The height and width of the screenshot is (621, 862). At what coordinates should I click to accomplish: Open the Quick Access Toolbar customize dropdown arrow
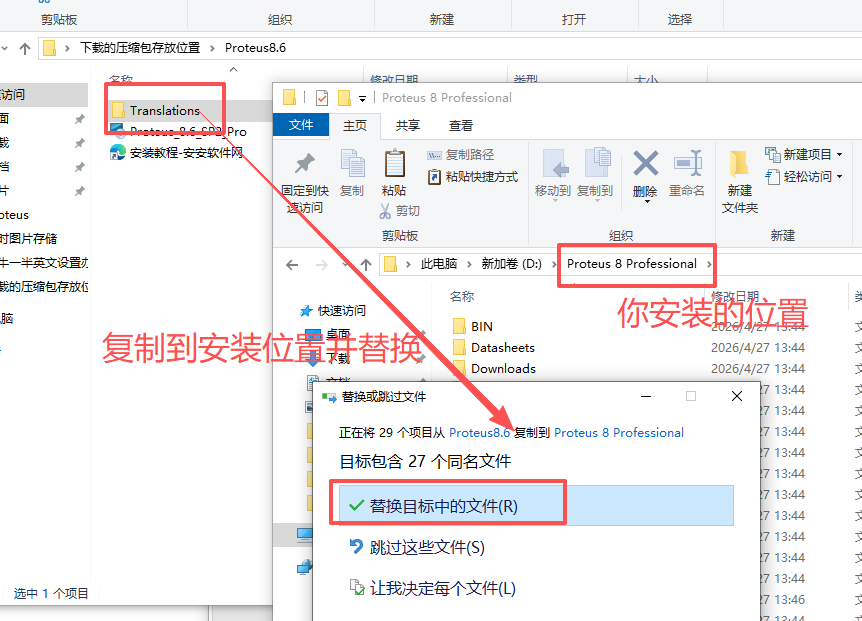tap(362, 99)
